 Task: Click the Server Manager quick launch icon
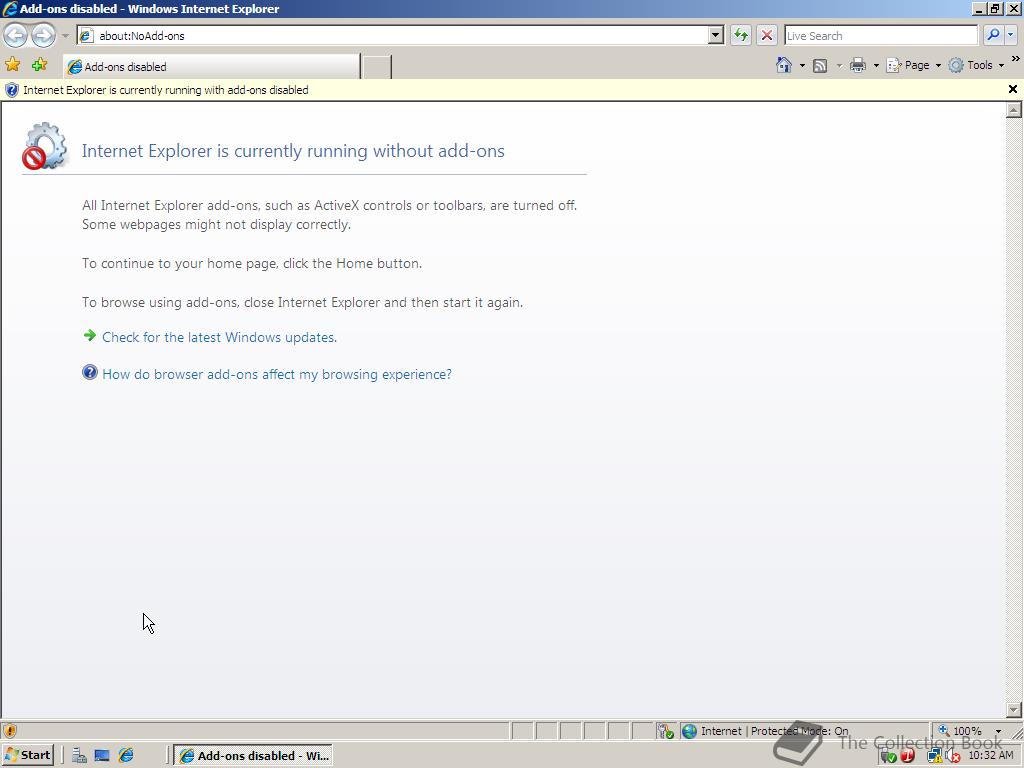pyautogui.click(x=79, y=756)
